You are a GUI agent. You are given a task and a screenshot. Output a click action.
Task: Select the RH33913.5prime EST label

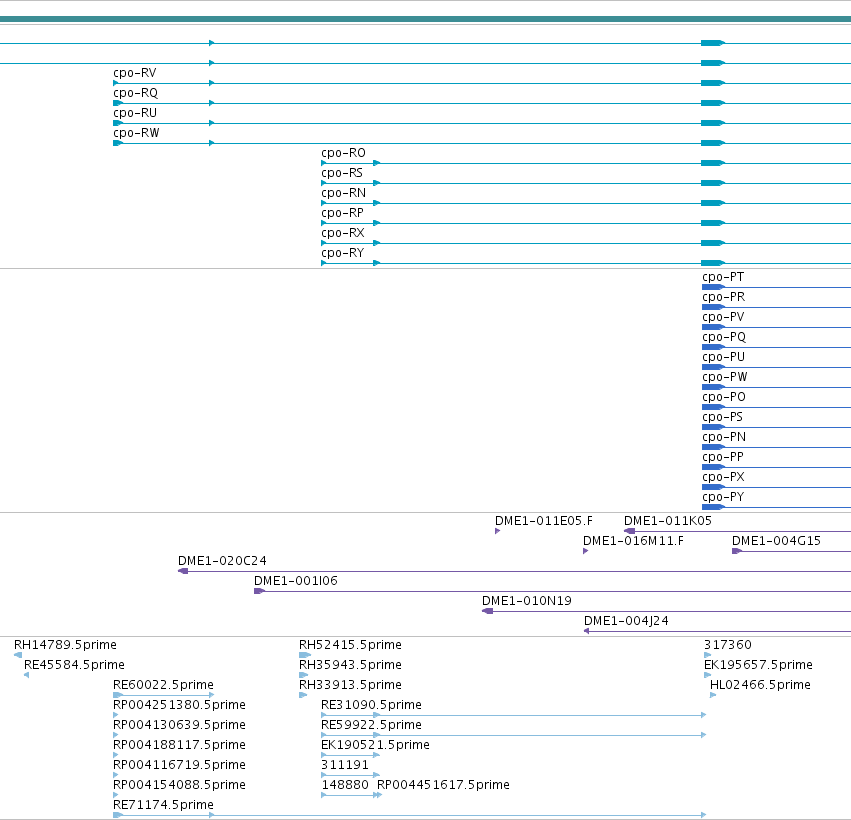(x=350, y=685)
